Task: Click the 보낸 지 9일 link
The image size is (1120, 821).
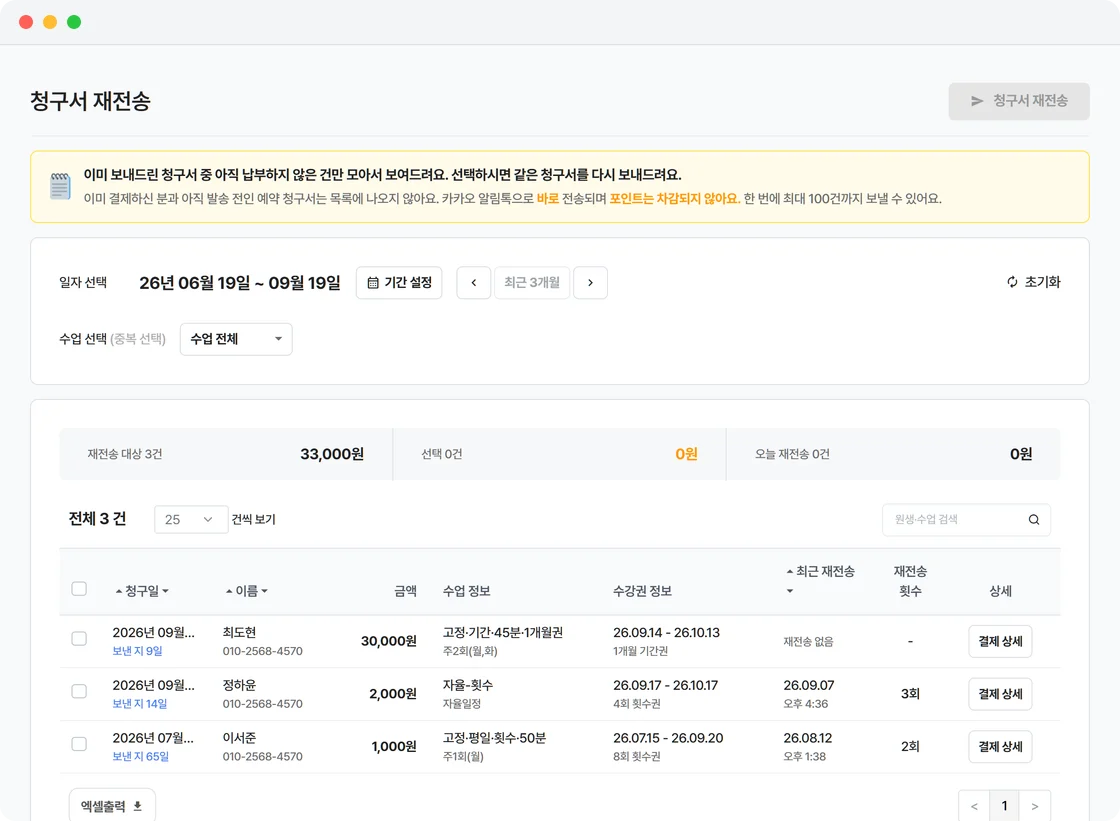Action: point(137,651)
